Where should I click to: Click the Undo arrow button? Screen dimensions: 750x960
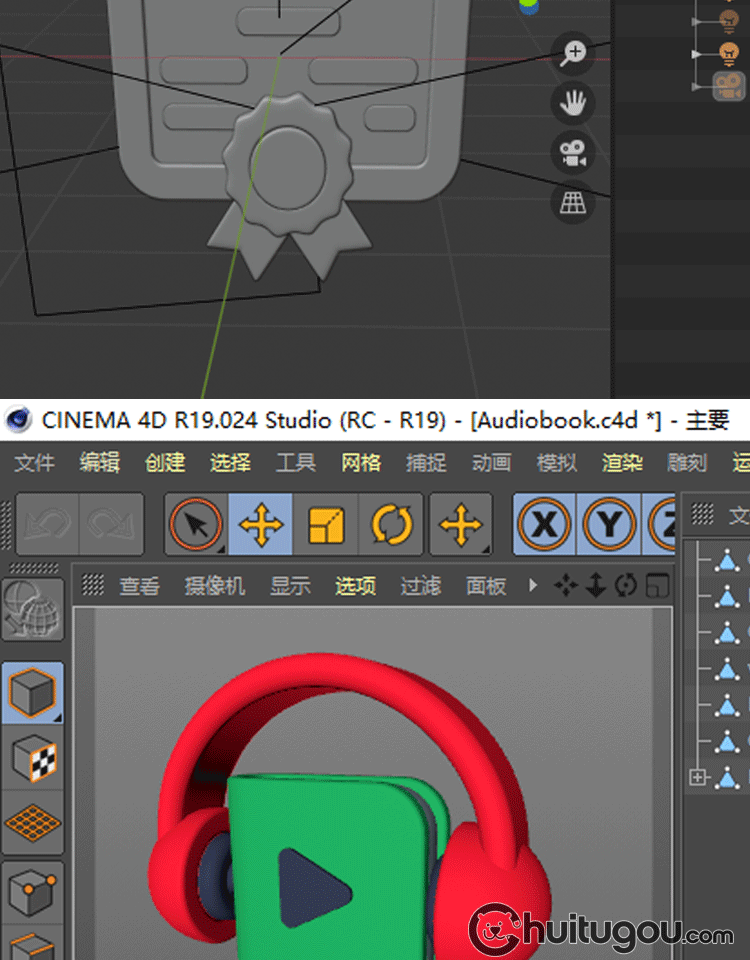pyautogui.click(x=48, y=525)
